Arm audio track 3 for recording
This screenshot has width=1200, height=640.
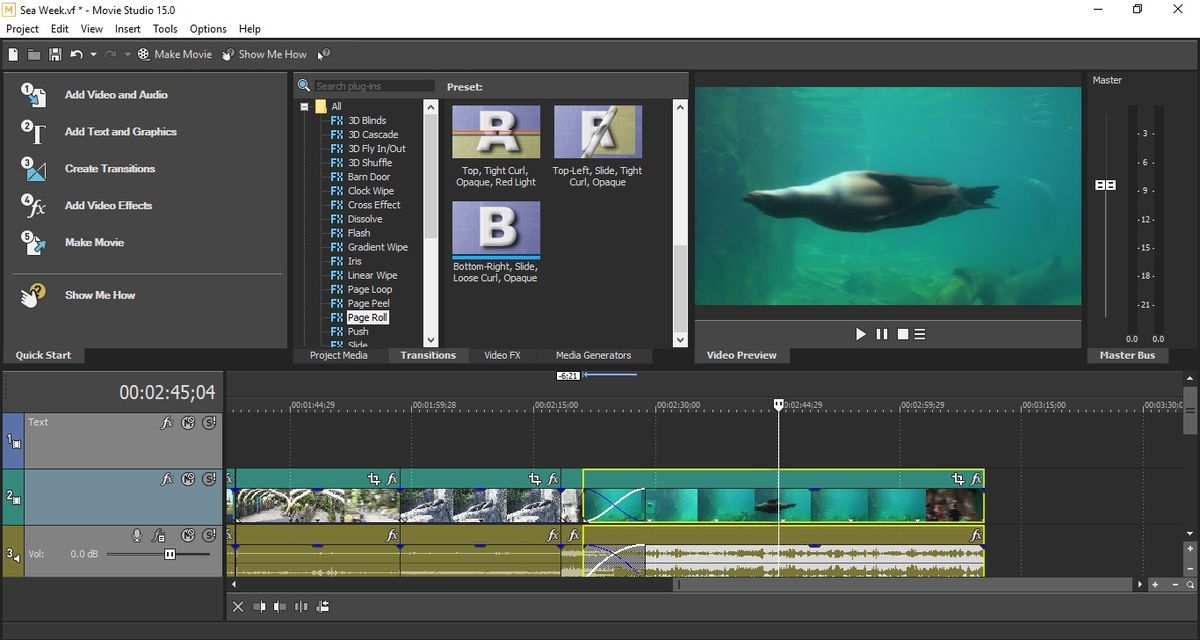point(137,536)
